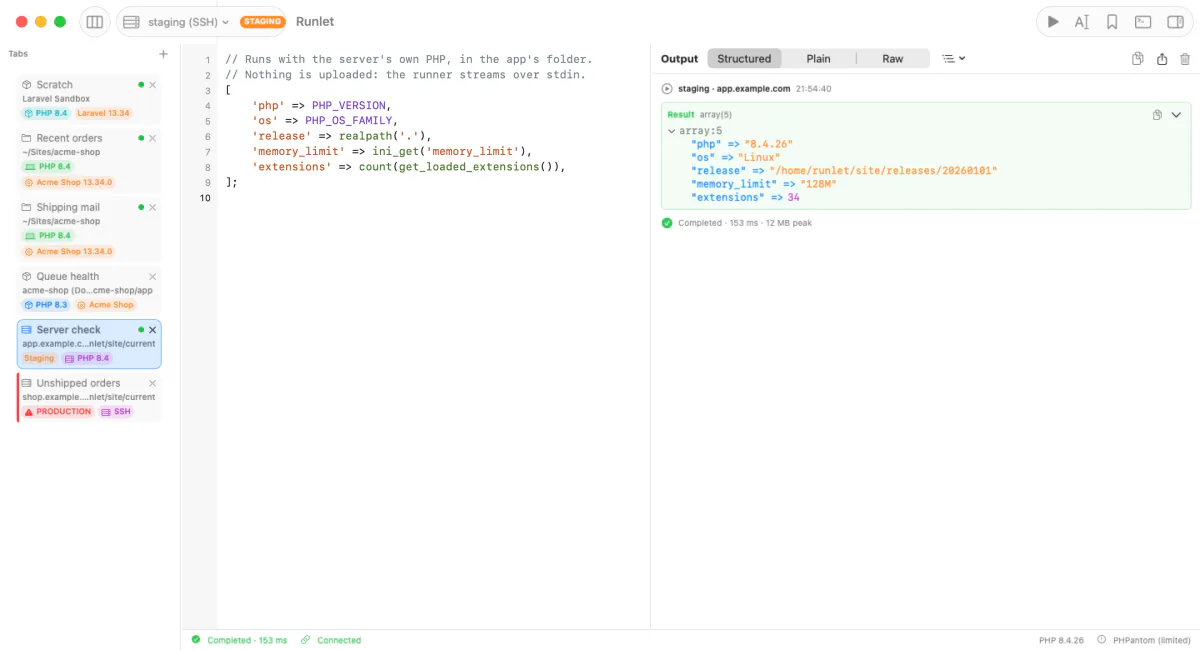Click the 'php' => PHP_VERSION code line

[320, 105]
